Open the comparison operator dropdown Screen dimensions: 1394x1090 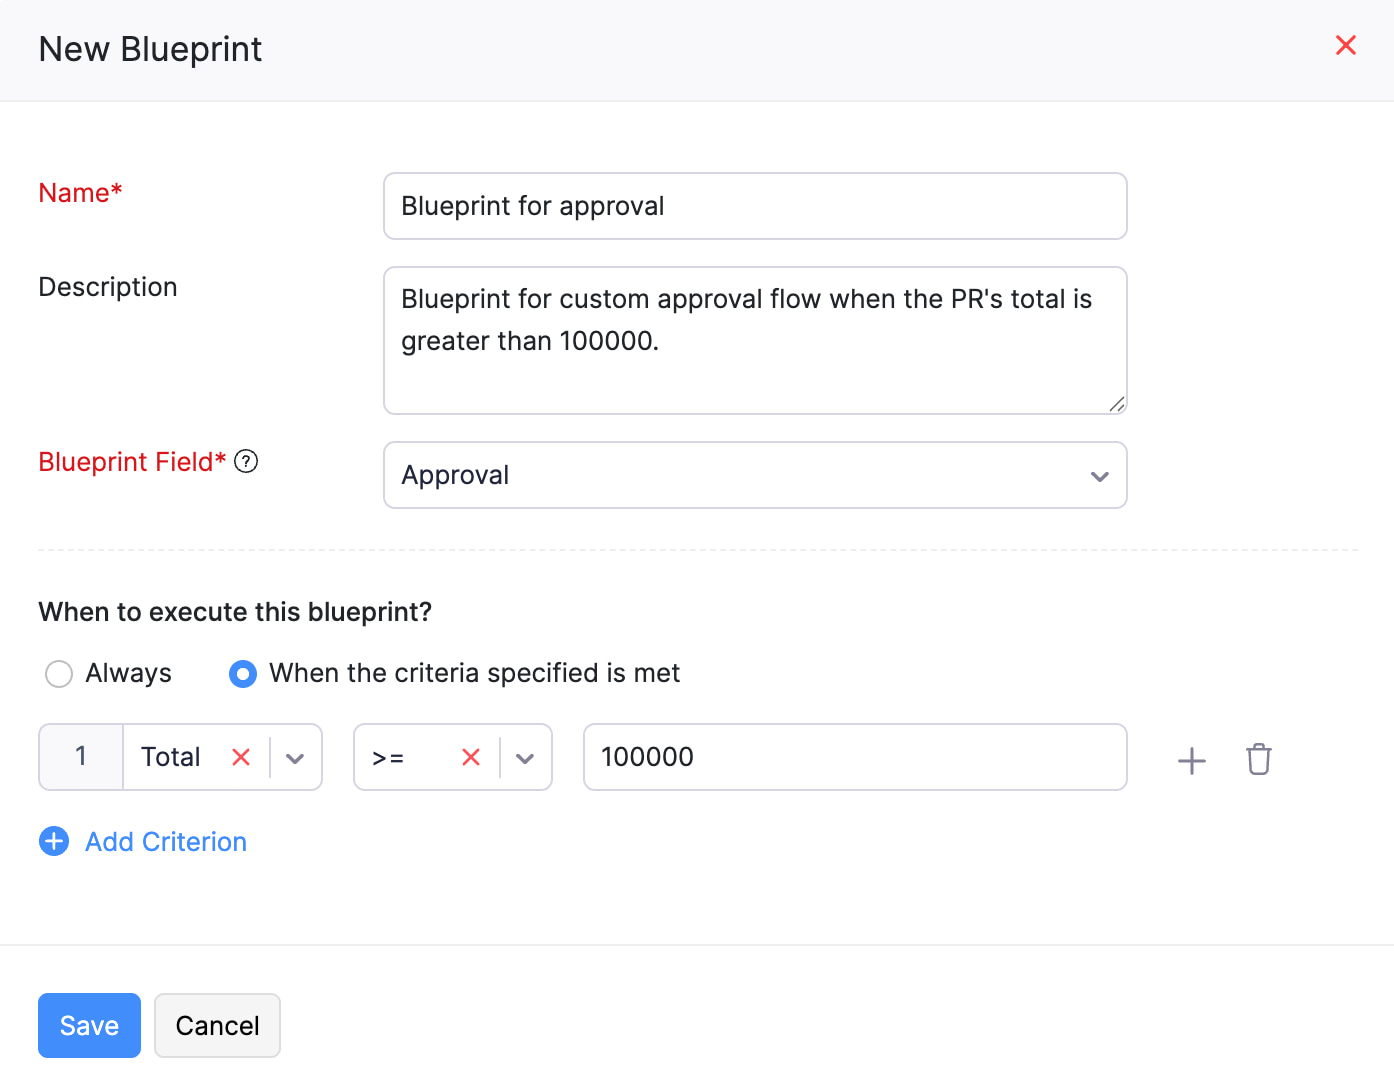[x=525, y=758]
